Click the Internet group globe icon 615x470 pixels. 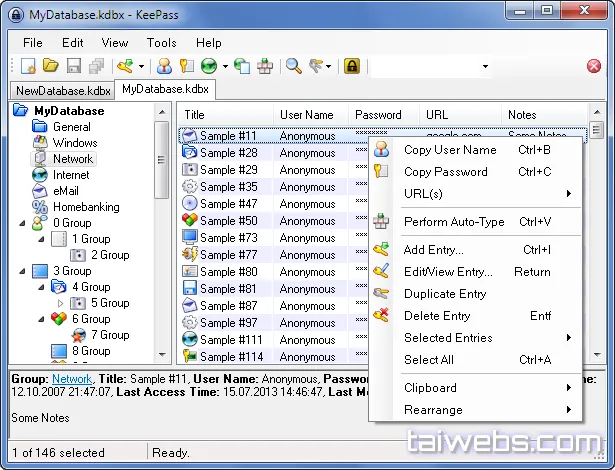tap(40, 175)
